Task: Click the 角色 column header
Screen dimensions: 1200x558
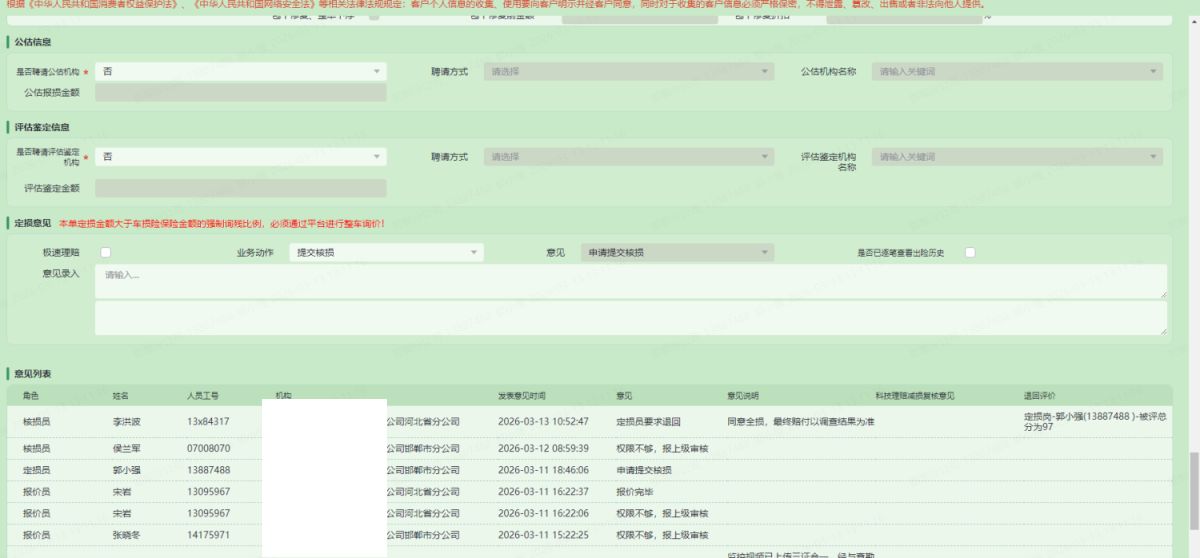Action: coord(31,396)
